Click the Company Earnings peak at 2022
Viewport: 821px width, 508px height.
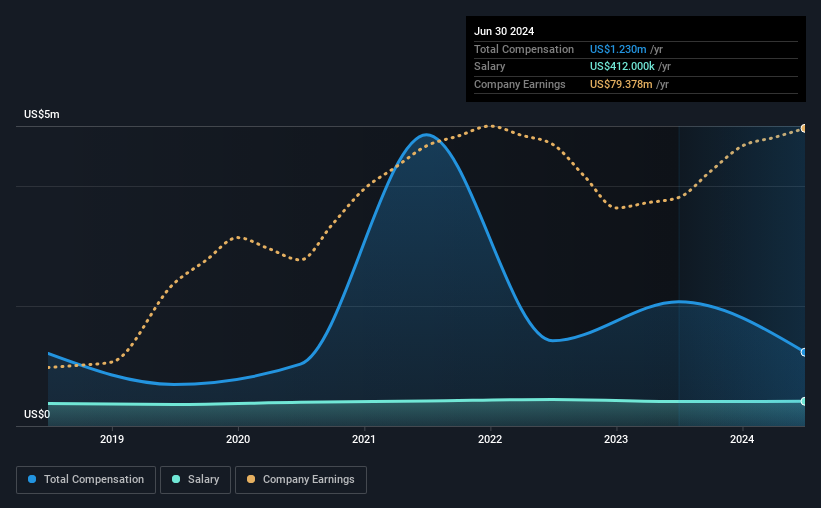click(x=490, y=126)
